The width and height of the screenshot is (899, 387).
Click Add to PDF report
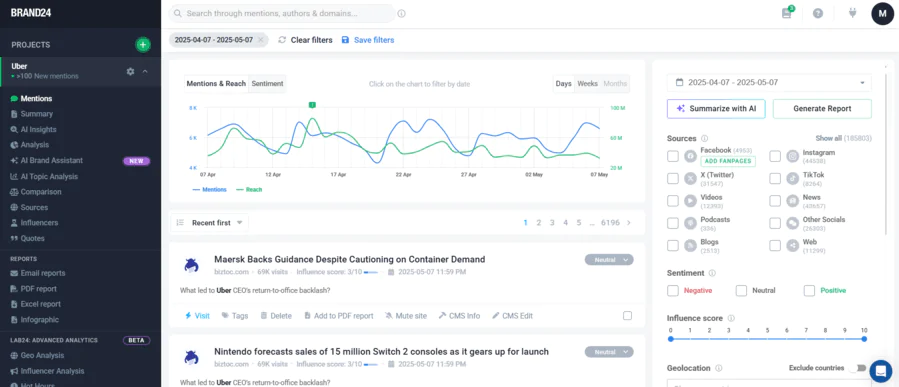[339, 316]
